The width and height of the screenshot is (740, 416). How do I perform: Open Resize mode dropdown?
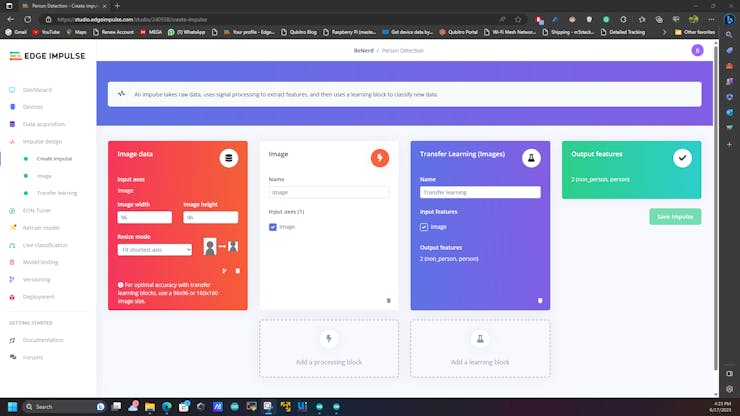tap(154, 249)
